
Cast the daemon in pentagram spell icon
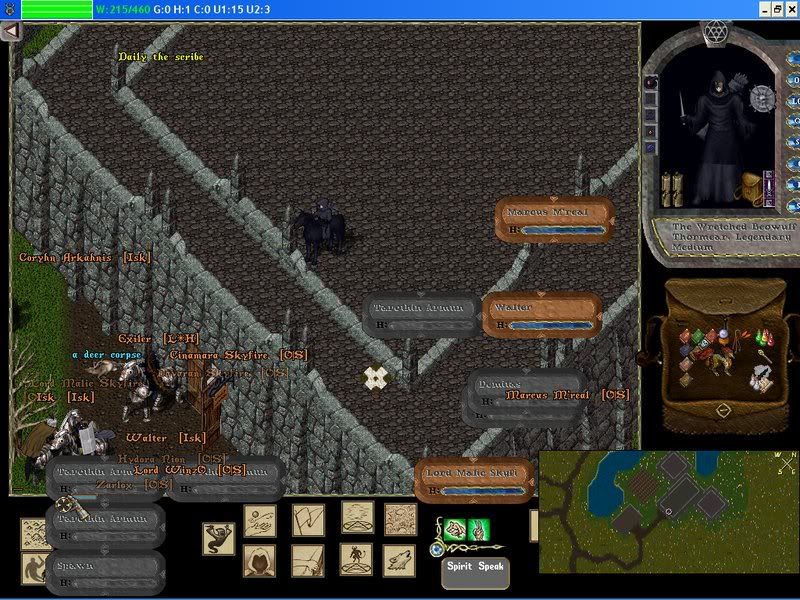click(356, 559)
